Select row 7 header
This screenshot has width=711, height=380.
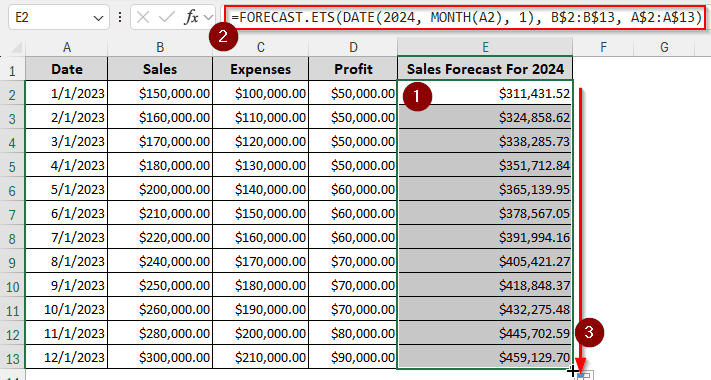[x=12, y=214]
